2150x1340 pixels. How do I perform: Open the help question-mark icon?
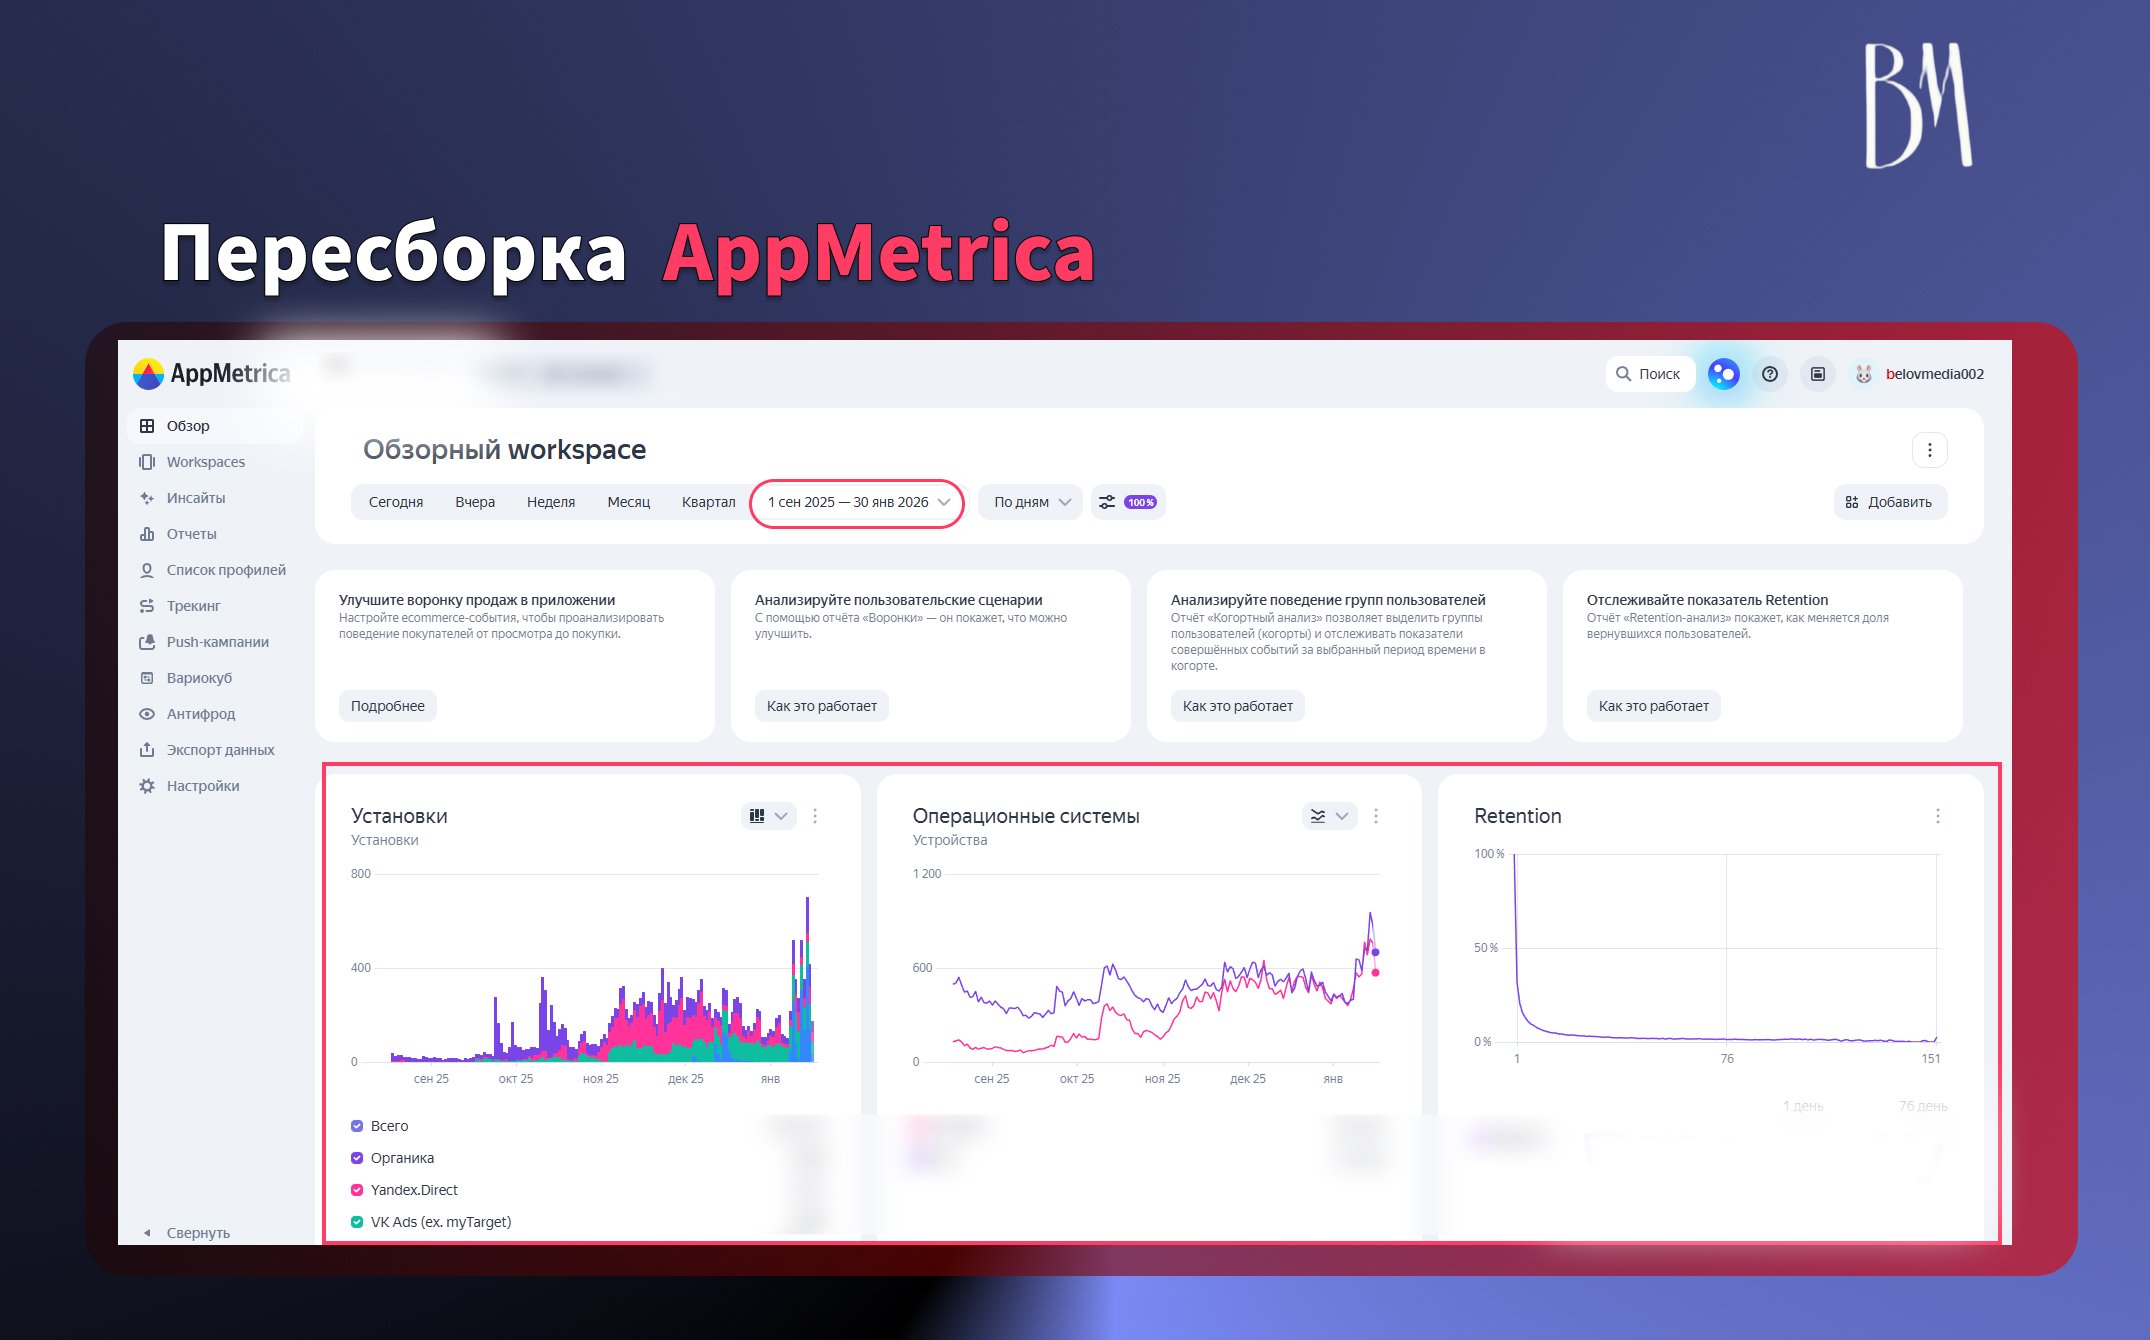click(x=1769, y=374)
